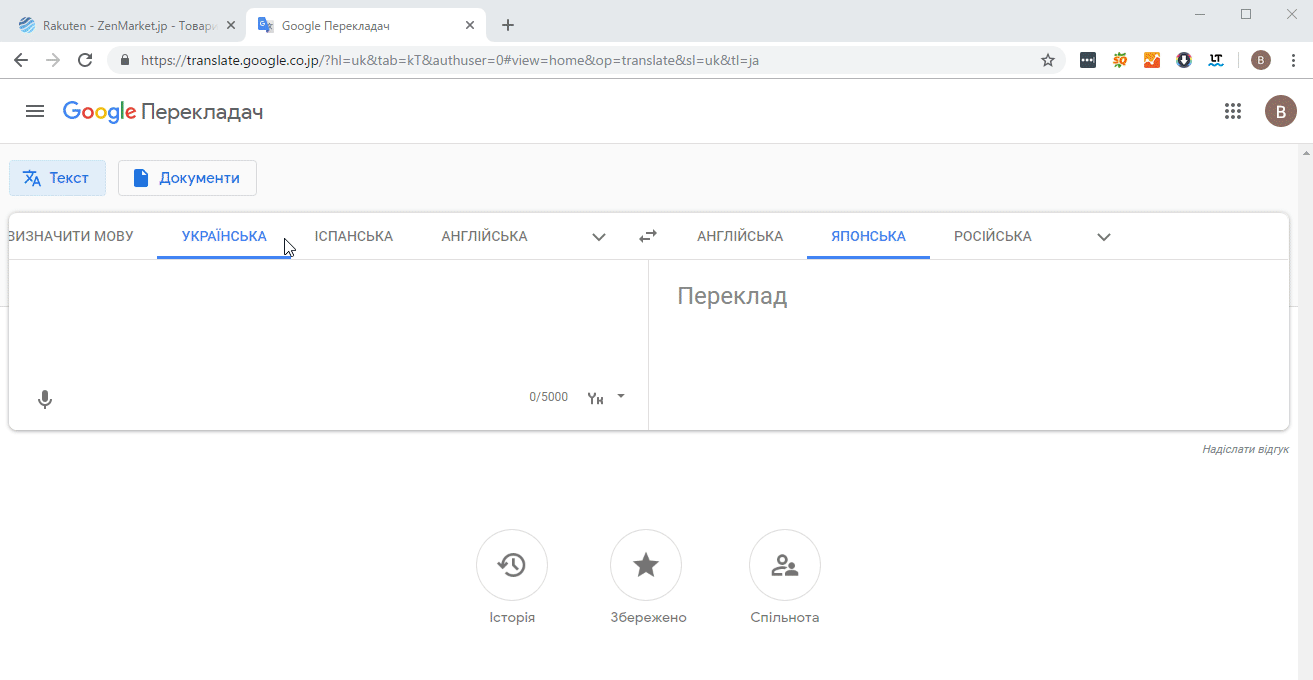Switch to Документи translation mode
1313x680 pixels.
(x=187, y=178)
